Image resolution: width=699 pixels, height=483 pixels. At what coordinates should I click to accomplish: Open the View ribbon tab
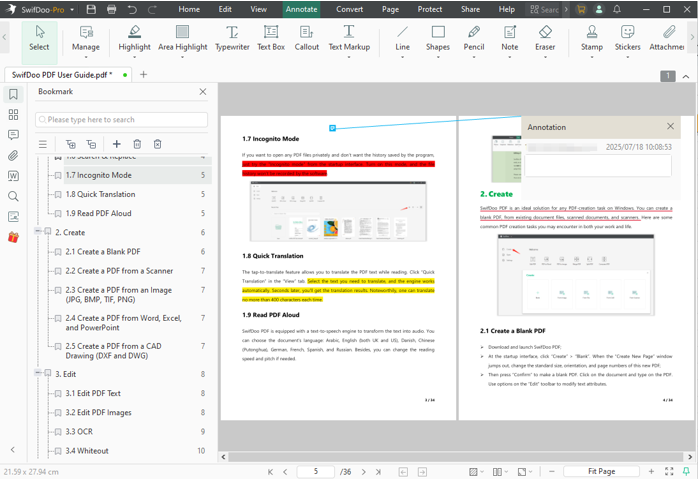point(258,9)
